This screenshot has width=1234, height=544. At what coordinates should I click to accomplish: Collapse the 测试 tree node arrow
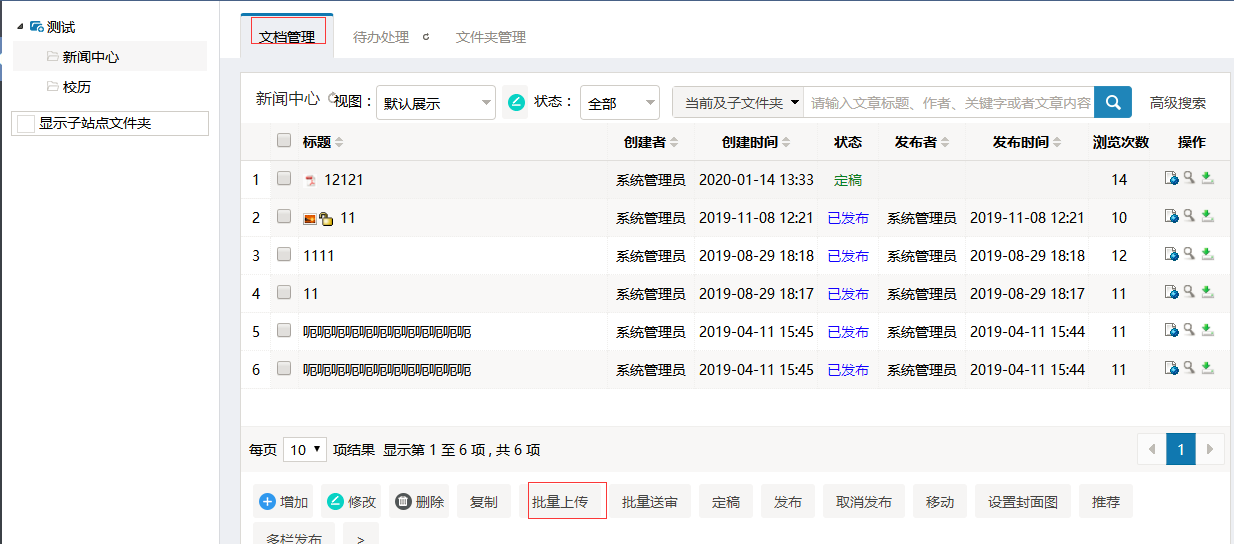tap(20, 26)
